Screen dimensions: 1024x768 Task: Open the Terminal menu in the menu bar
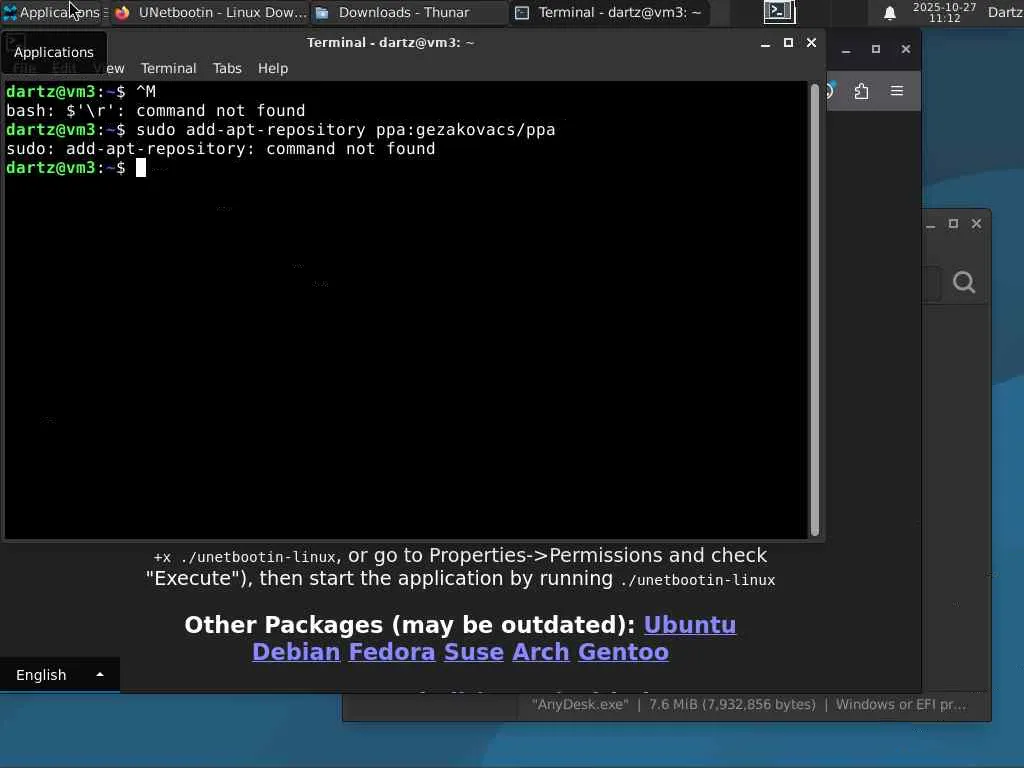click(x=168, y=68)
